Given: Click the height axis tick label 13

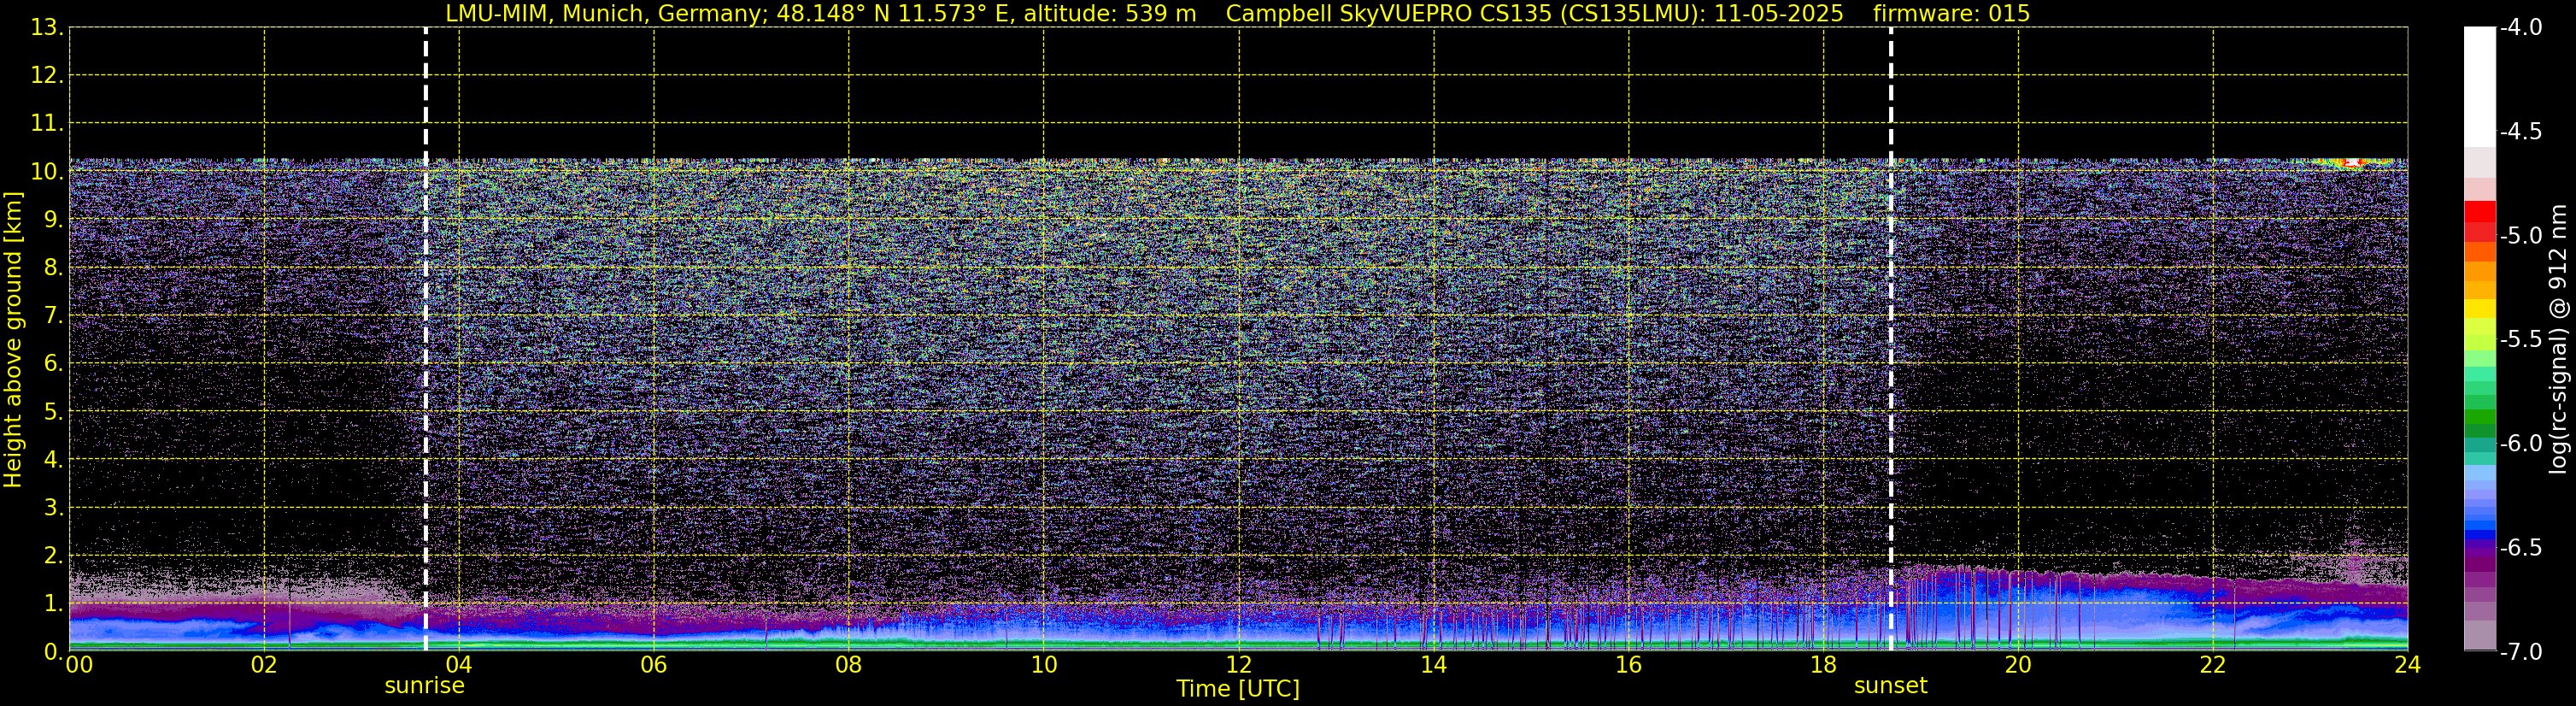Looking at the screenshot, I should (x=46, y=28).
